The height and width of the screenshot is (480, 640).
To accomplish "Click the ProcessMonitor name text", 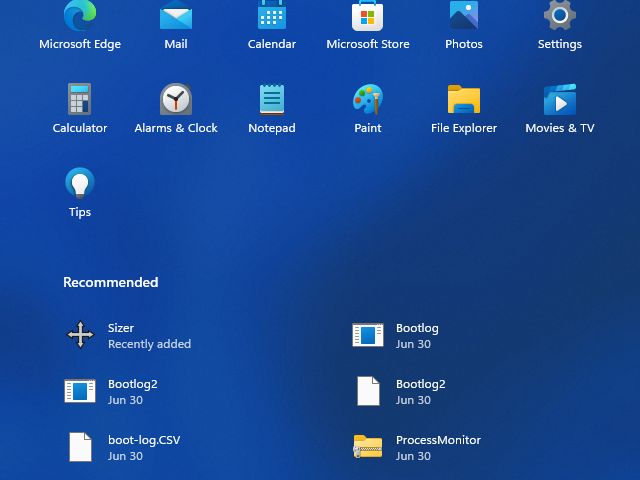I will (x=438, y=440).
